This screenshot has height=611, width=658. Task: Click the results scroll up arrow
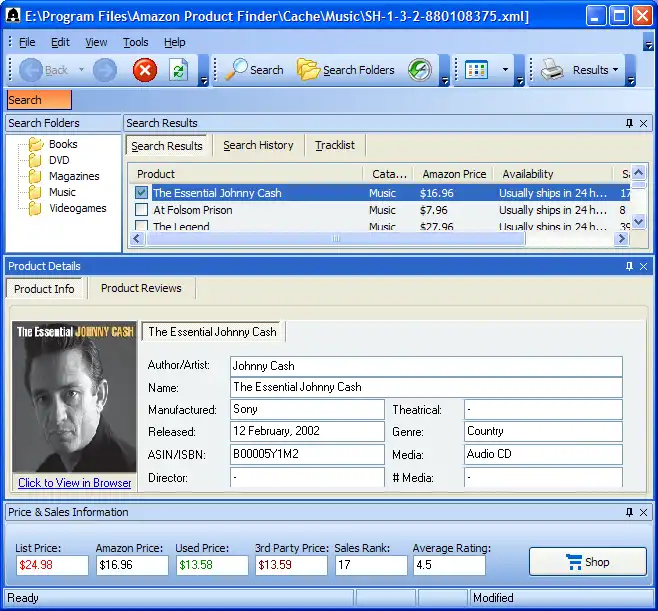pos(639,172)
